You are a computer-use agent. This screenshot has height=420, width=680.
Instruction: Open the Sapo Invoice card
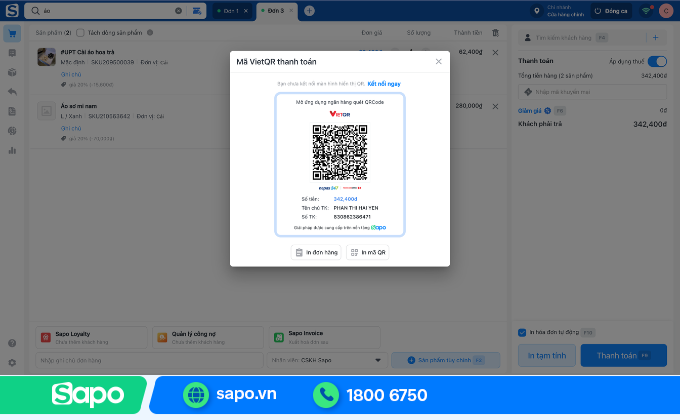point(324,338)
